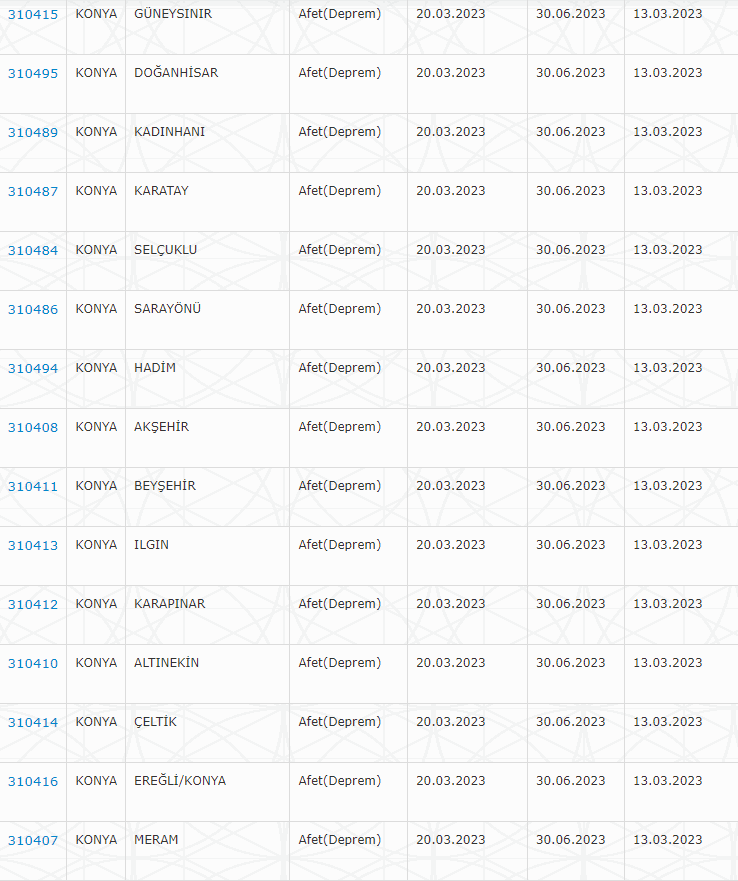Click the 310413 Ilgın record link
Image resolution: width=738 pixels, height=881 pixels.
click(33, 546)
